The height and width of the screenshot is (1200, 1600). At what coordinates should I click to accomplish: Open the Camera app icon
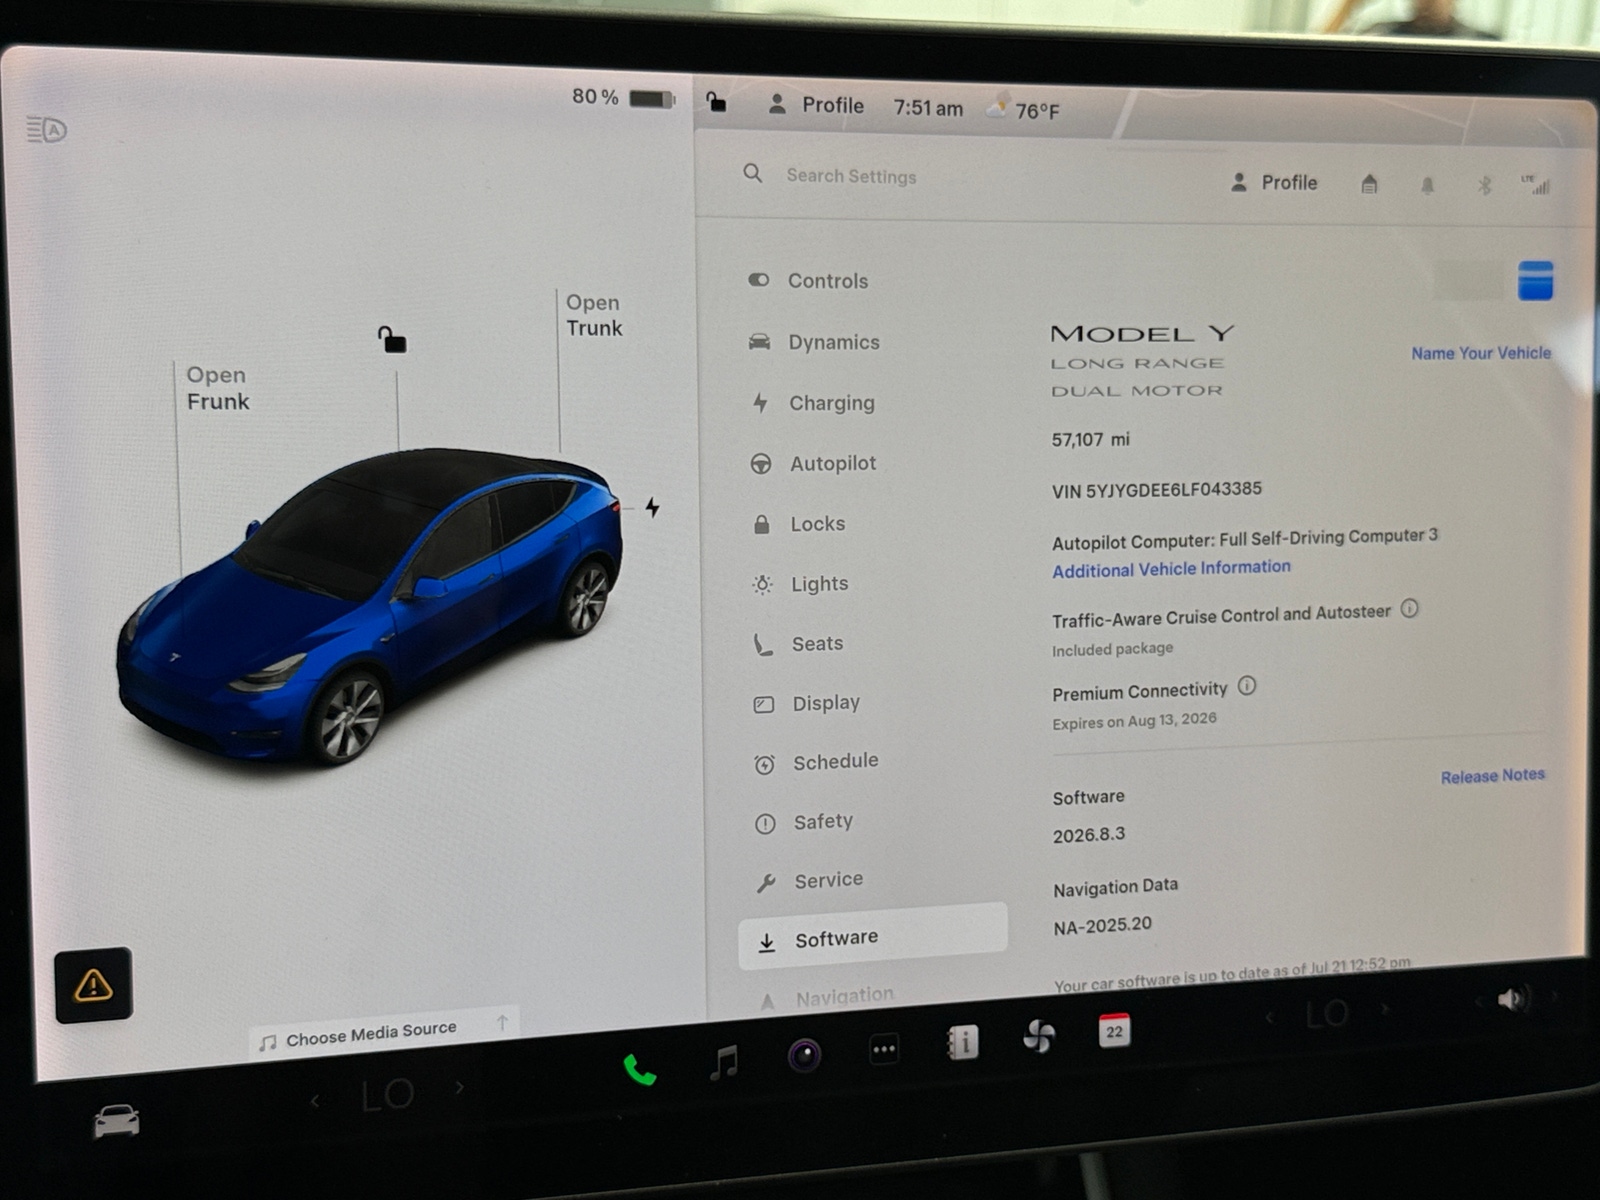click(x=804, y=1055)
